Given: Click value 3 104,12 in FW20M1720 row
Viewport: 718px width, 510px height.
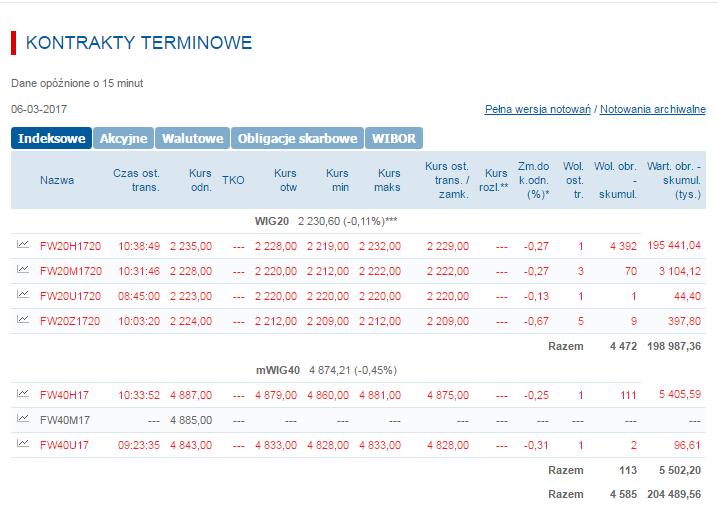Looking at the screenshot, I should tap(680, 271).
